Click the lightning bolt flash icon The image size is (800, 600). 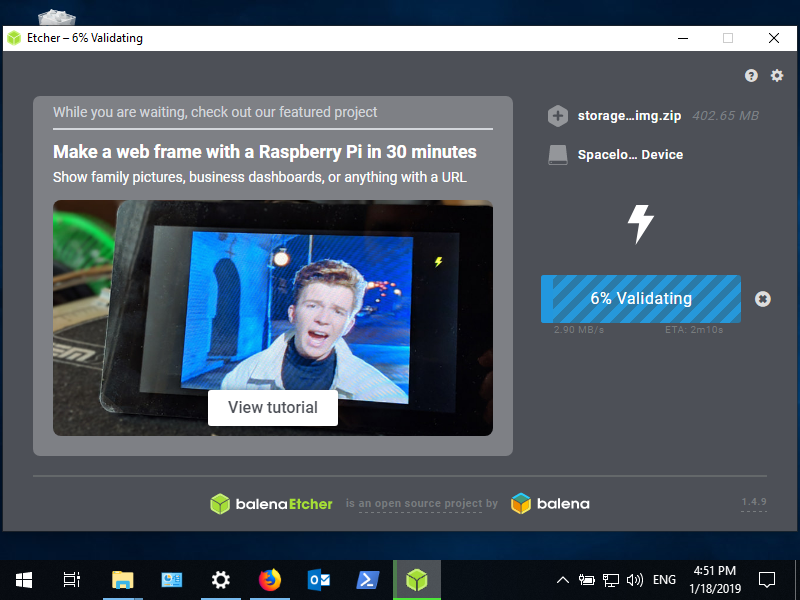click(x=640, y=224)
